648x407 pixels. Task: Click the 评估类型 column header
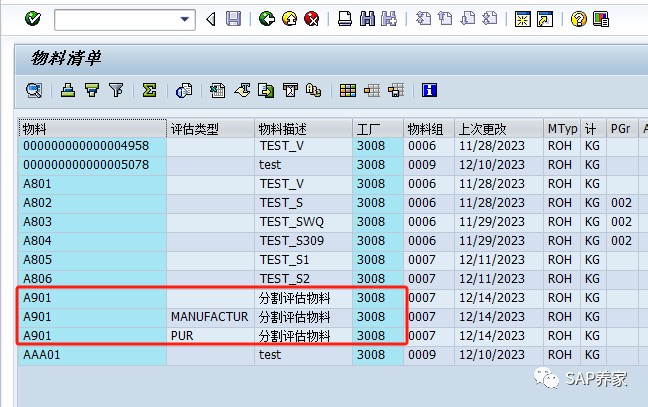[211, 129]
